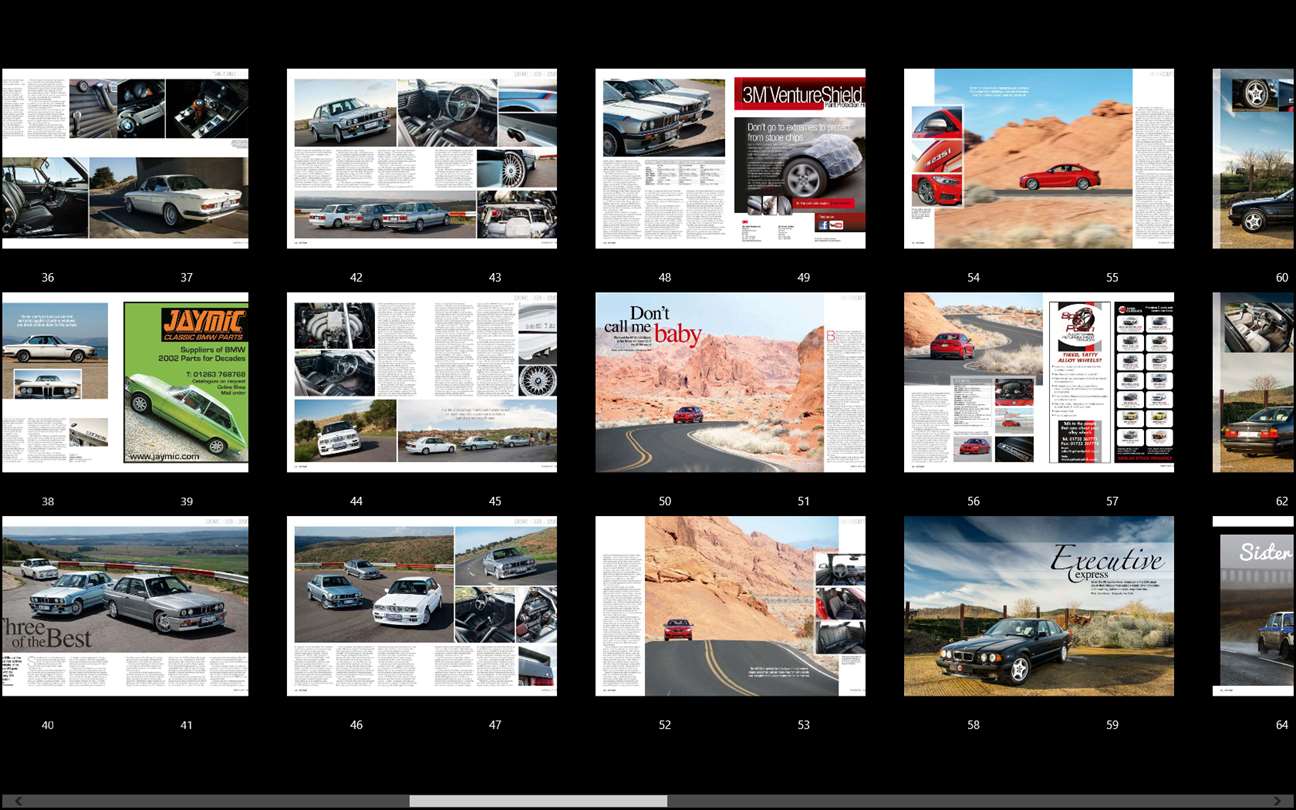
Task: Click the horizontal scrollbar thumb
Action: click(x=538, y=801)
